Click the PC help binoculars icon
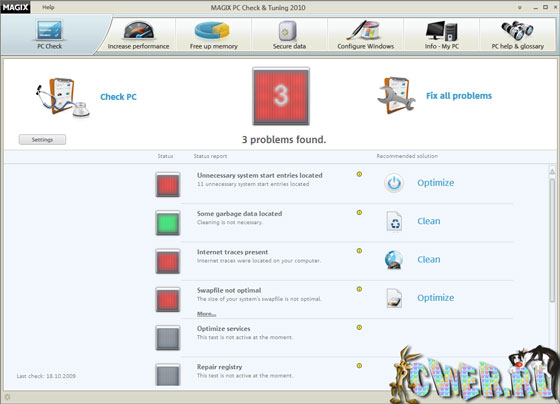560x404 pixels. point(518,30)
